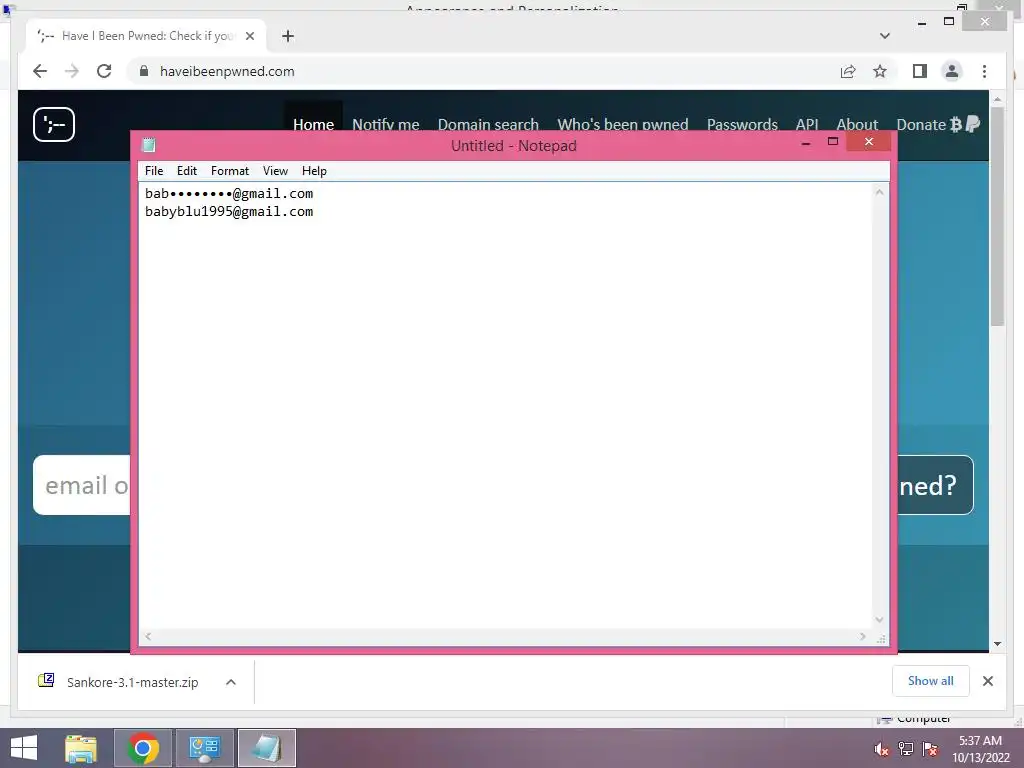Open the Notepad Edit menu

click(x=187, y=171)
